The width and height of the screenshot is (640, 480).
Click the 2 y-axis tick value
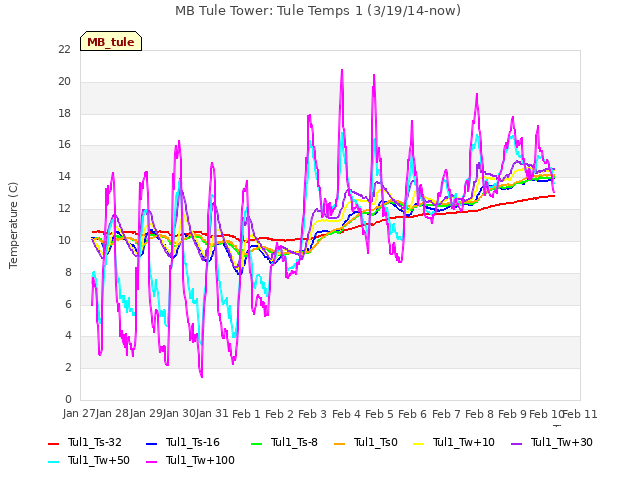pyautogui.click(x=68, y=367)
